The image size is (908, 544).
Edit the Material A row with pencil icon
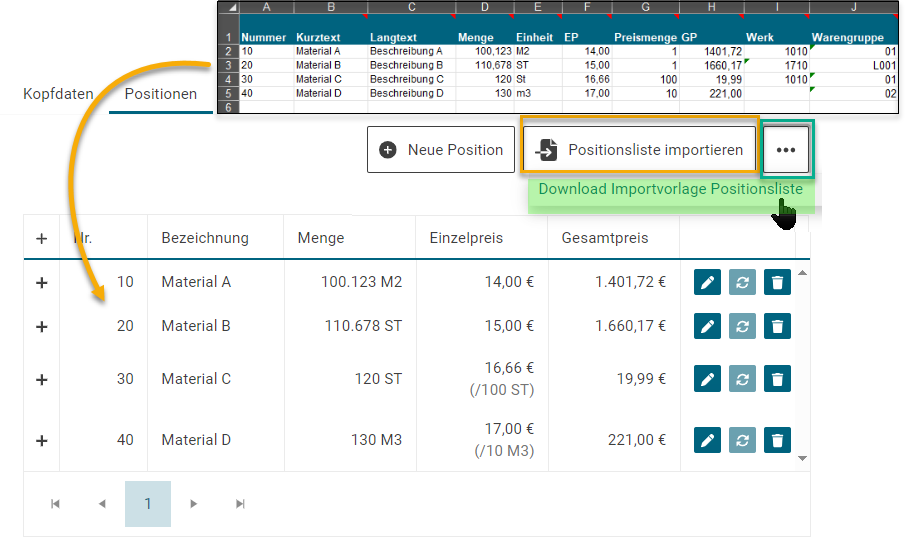[x=707, y=283]
